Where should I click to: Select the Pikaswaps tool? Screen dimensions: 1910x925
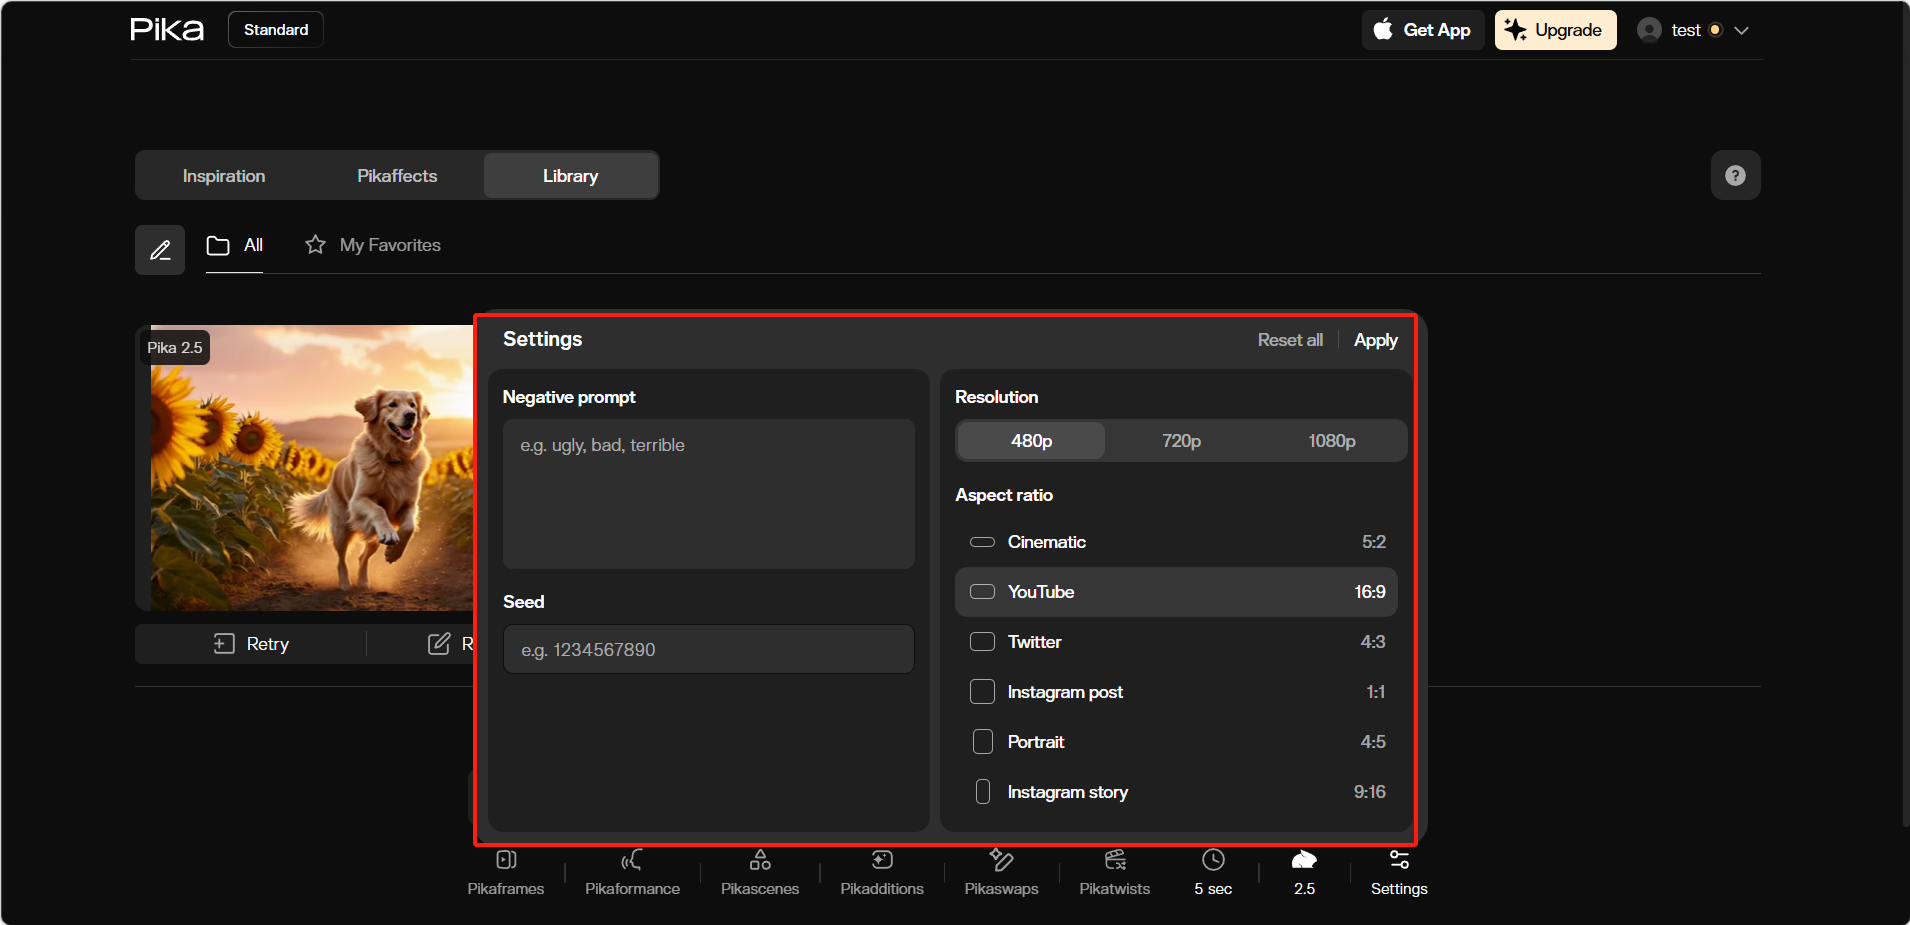pyautogui.click(x=1001, y=872)
